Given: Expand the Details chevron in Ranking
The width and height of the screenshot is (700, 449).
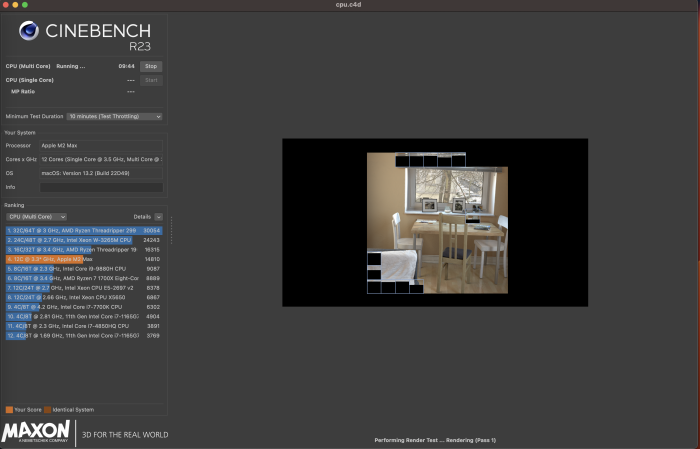Looking at the screenshot, I should 158,217.
